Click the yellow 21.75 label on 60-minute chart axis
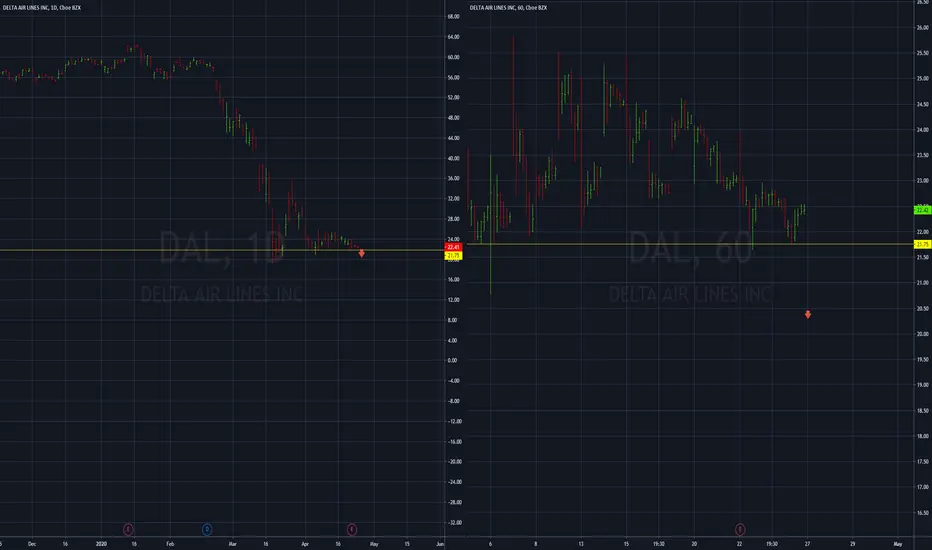The width and height of the screenshot is (932, 550). [922, 244]
